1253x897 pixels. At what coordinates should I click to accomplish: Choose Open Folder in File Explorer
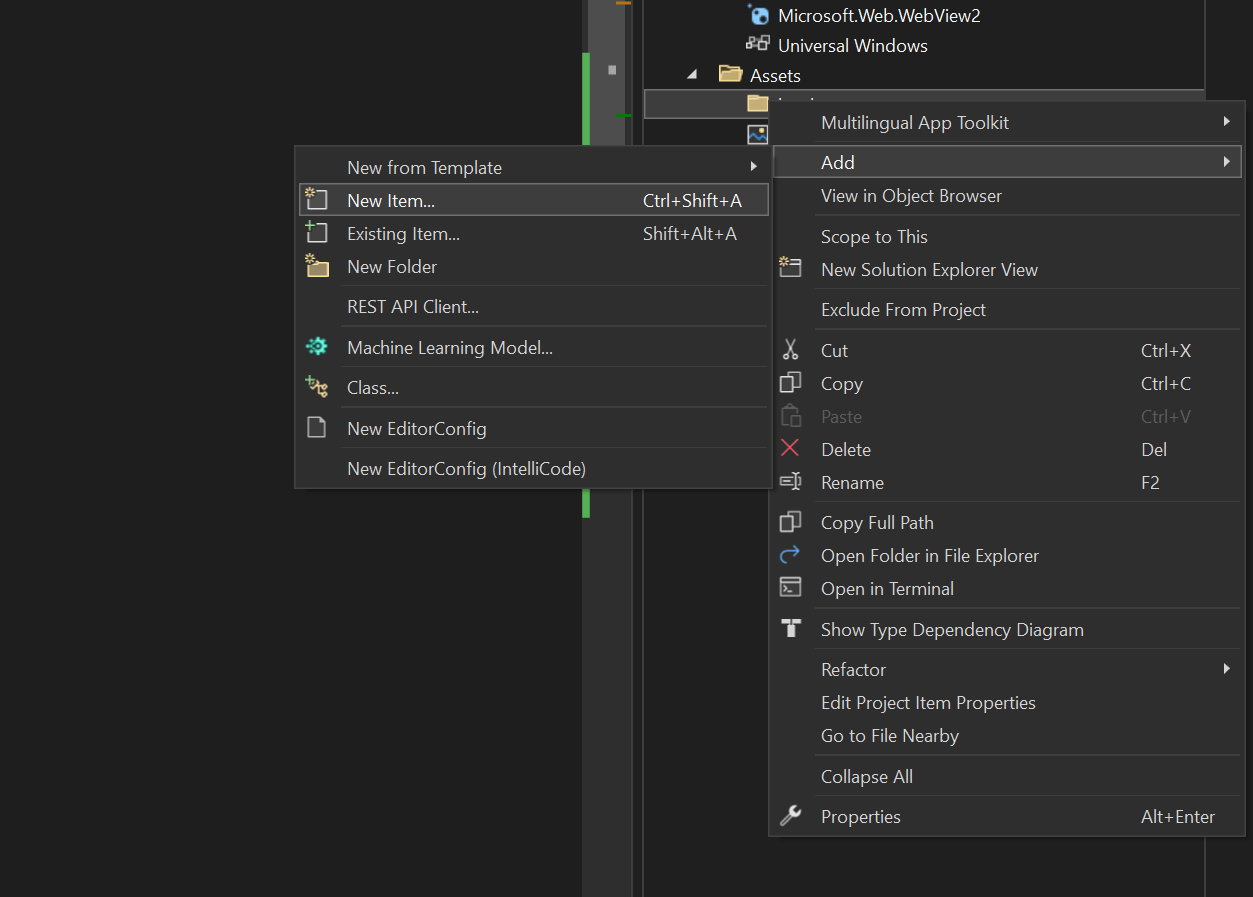pos(929,556)
